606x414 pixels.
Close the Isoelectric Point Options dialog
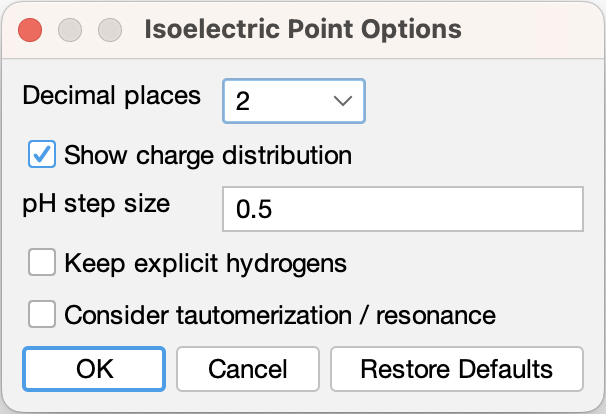30,28
